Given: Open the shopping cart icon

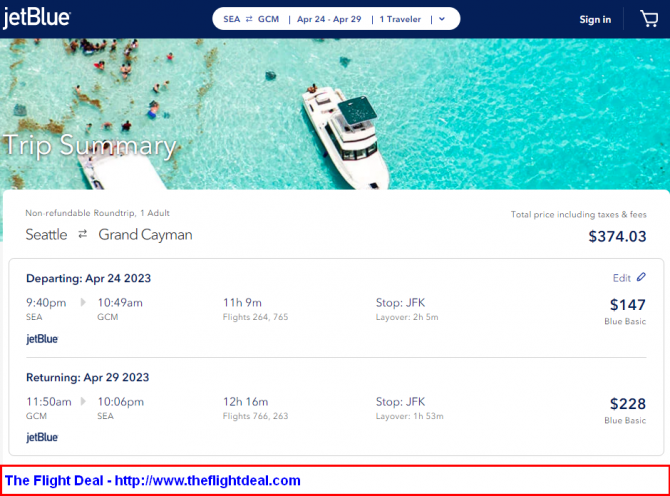Looking at the screenshot, I should [649, 19].
